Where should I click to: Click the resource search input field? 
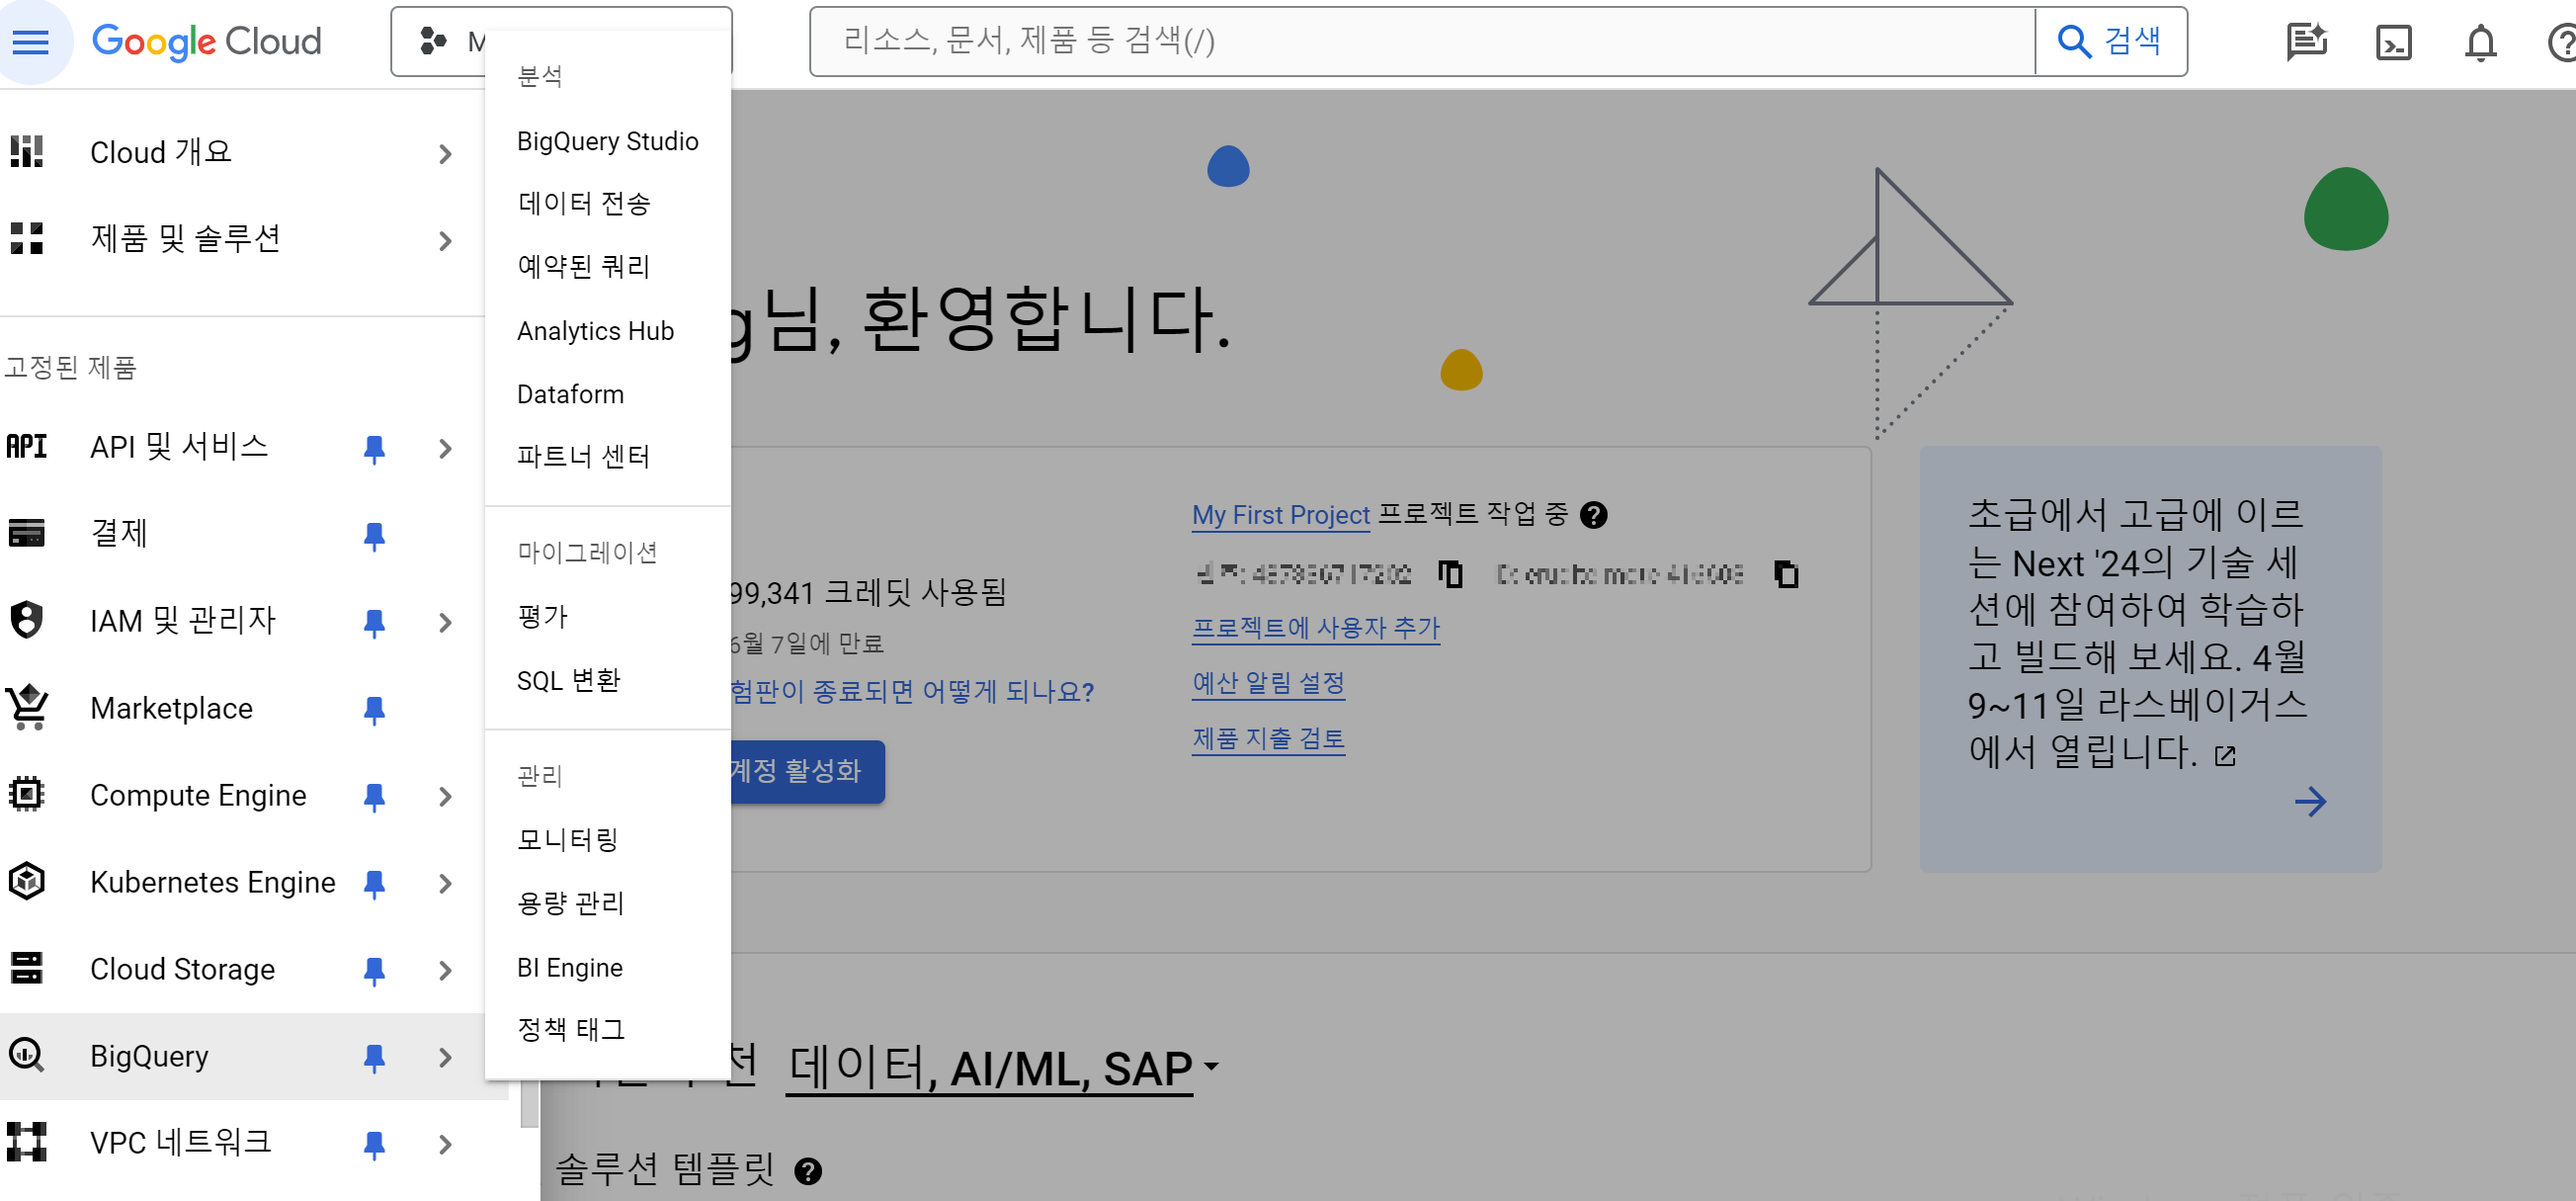1420,41
